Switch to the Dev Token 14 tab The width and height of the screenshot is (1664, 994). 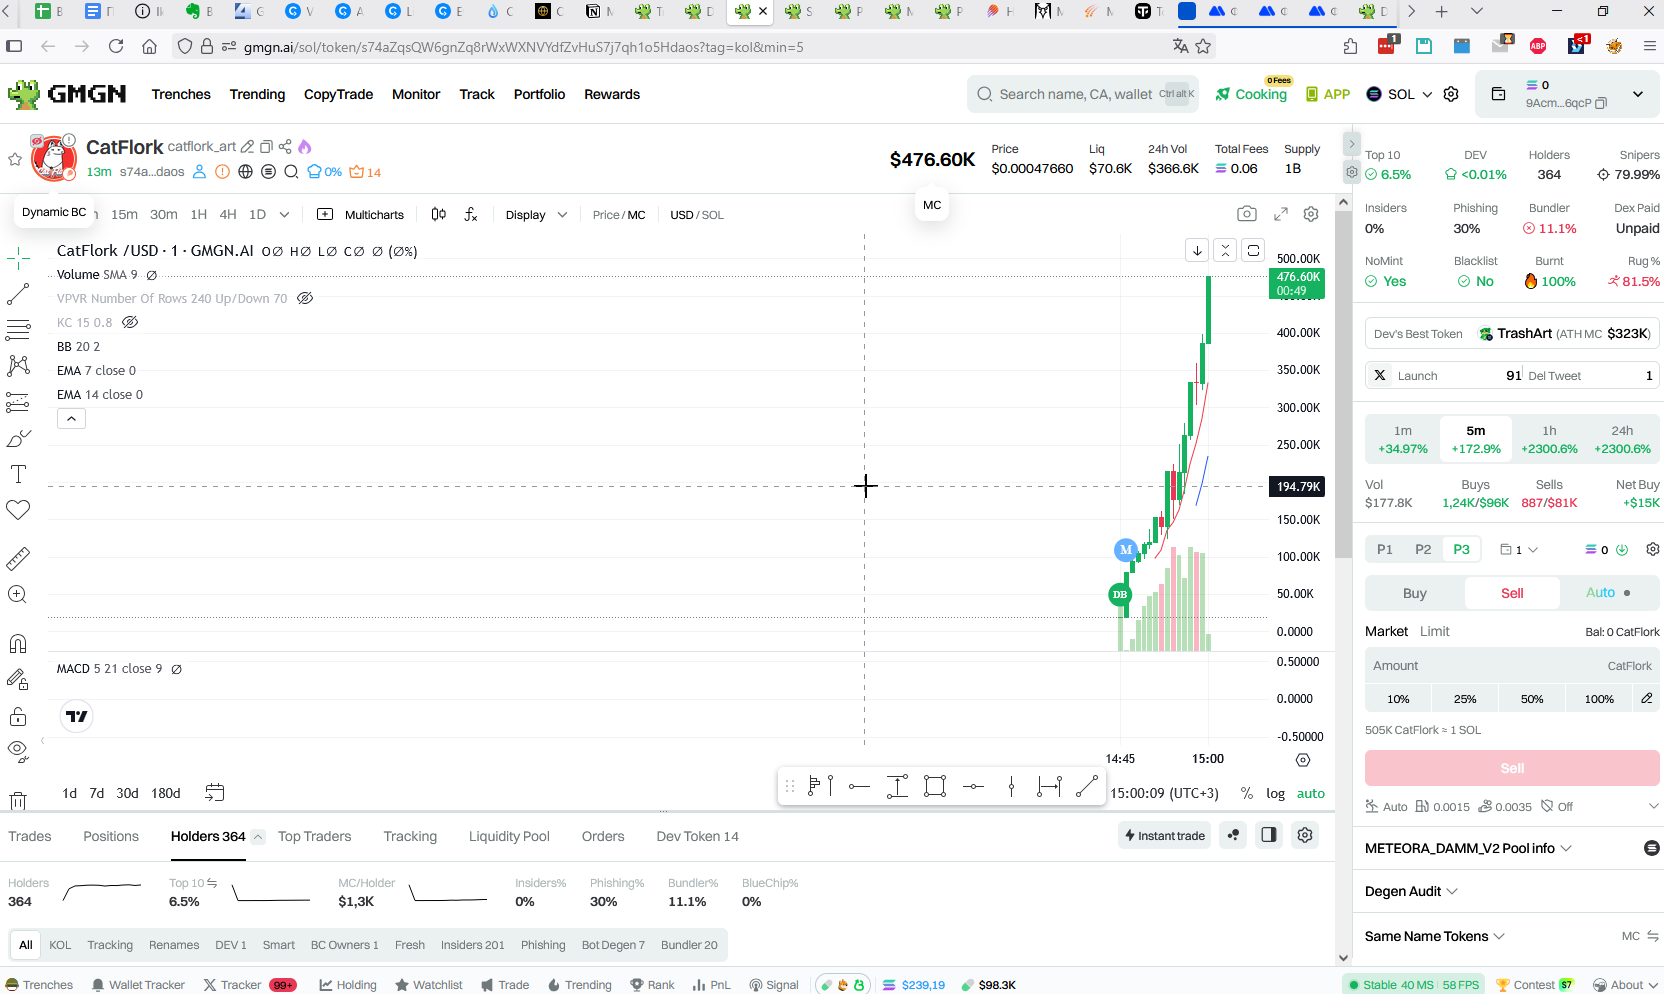(697, 836)
